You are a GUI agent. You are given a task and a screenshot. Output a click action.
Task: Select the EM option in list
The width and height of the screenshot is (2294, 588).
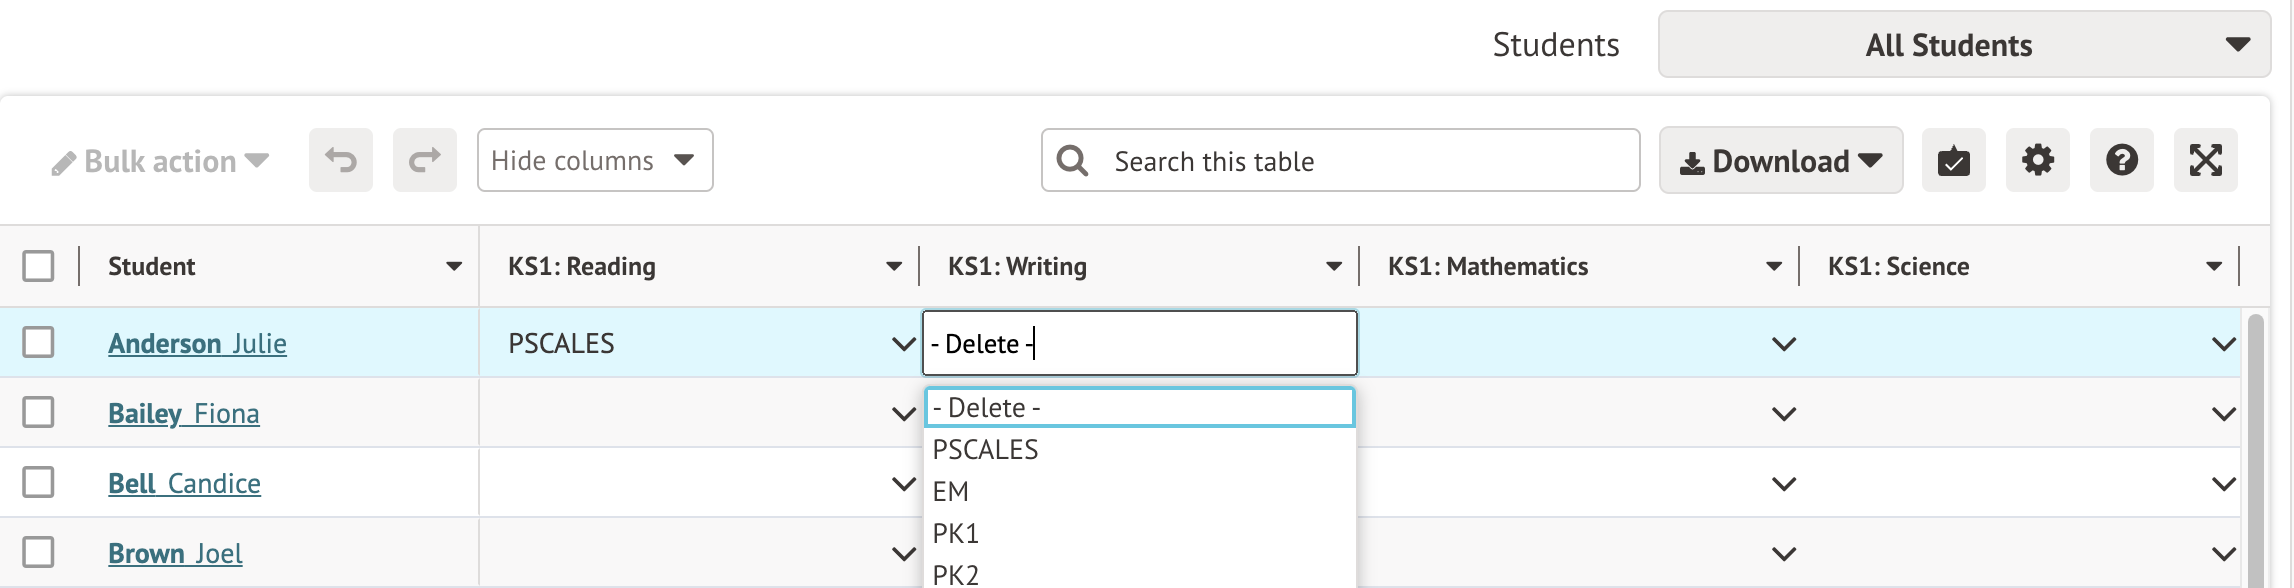[x=951, y=492]
